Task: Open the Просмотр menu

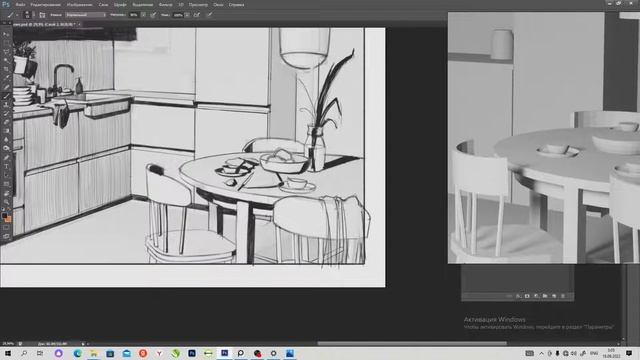Action: tap(198, 5)
